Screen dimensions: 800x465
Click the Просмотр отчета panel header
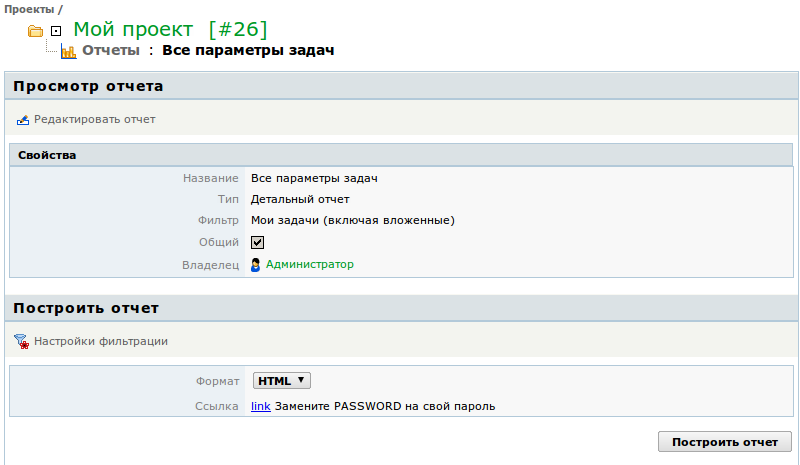(x=88, y=86)
